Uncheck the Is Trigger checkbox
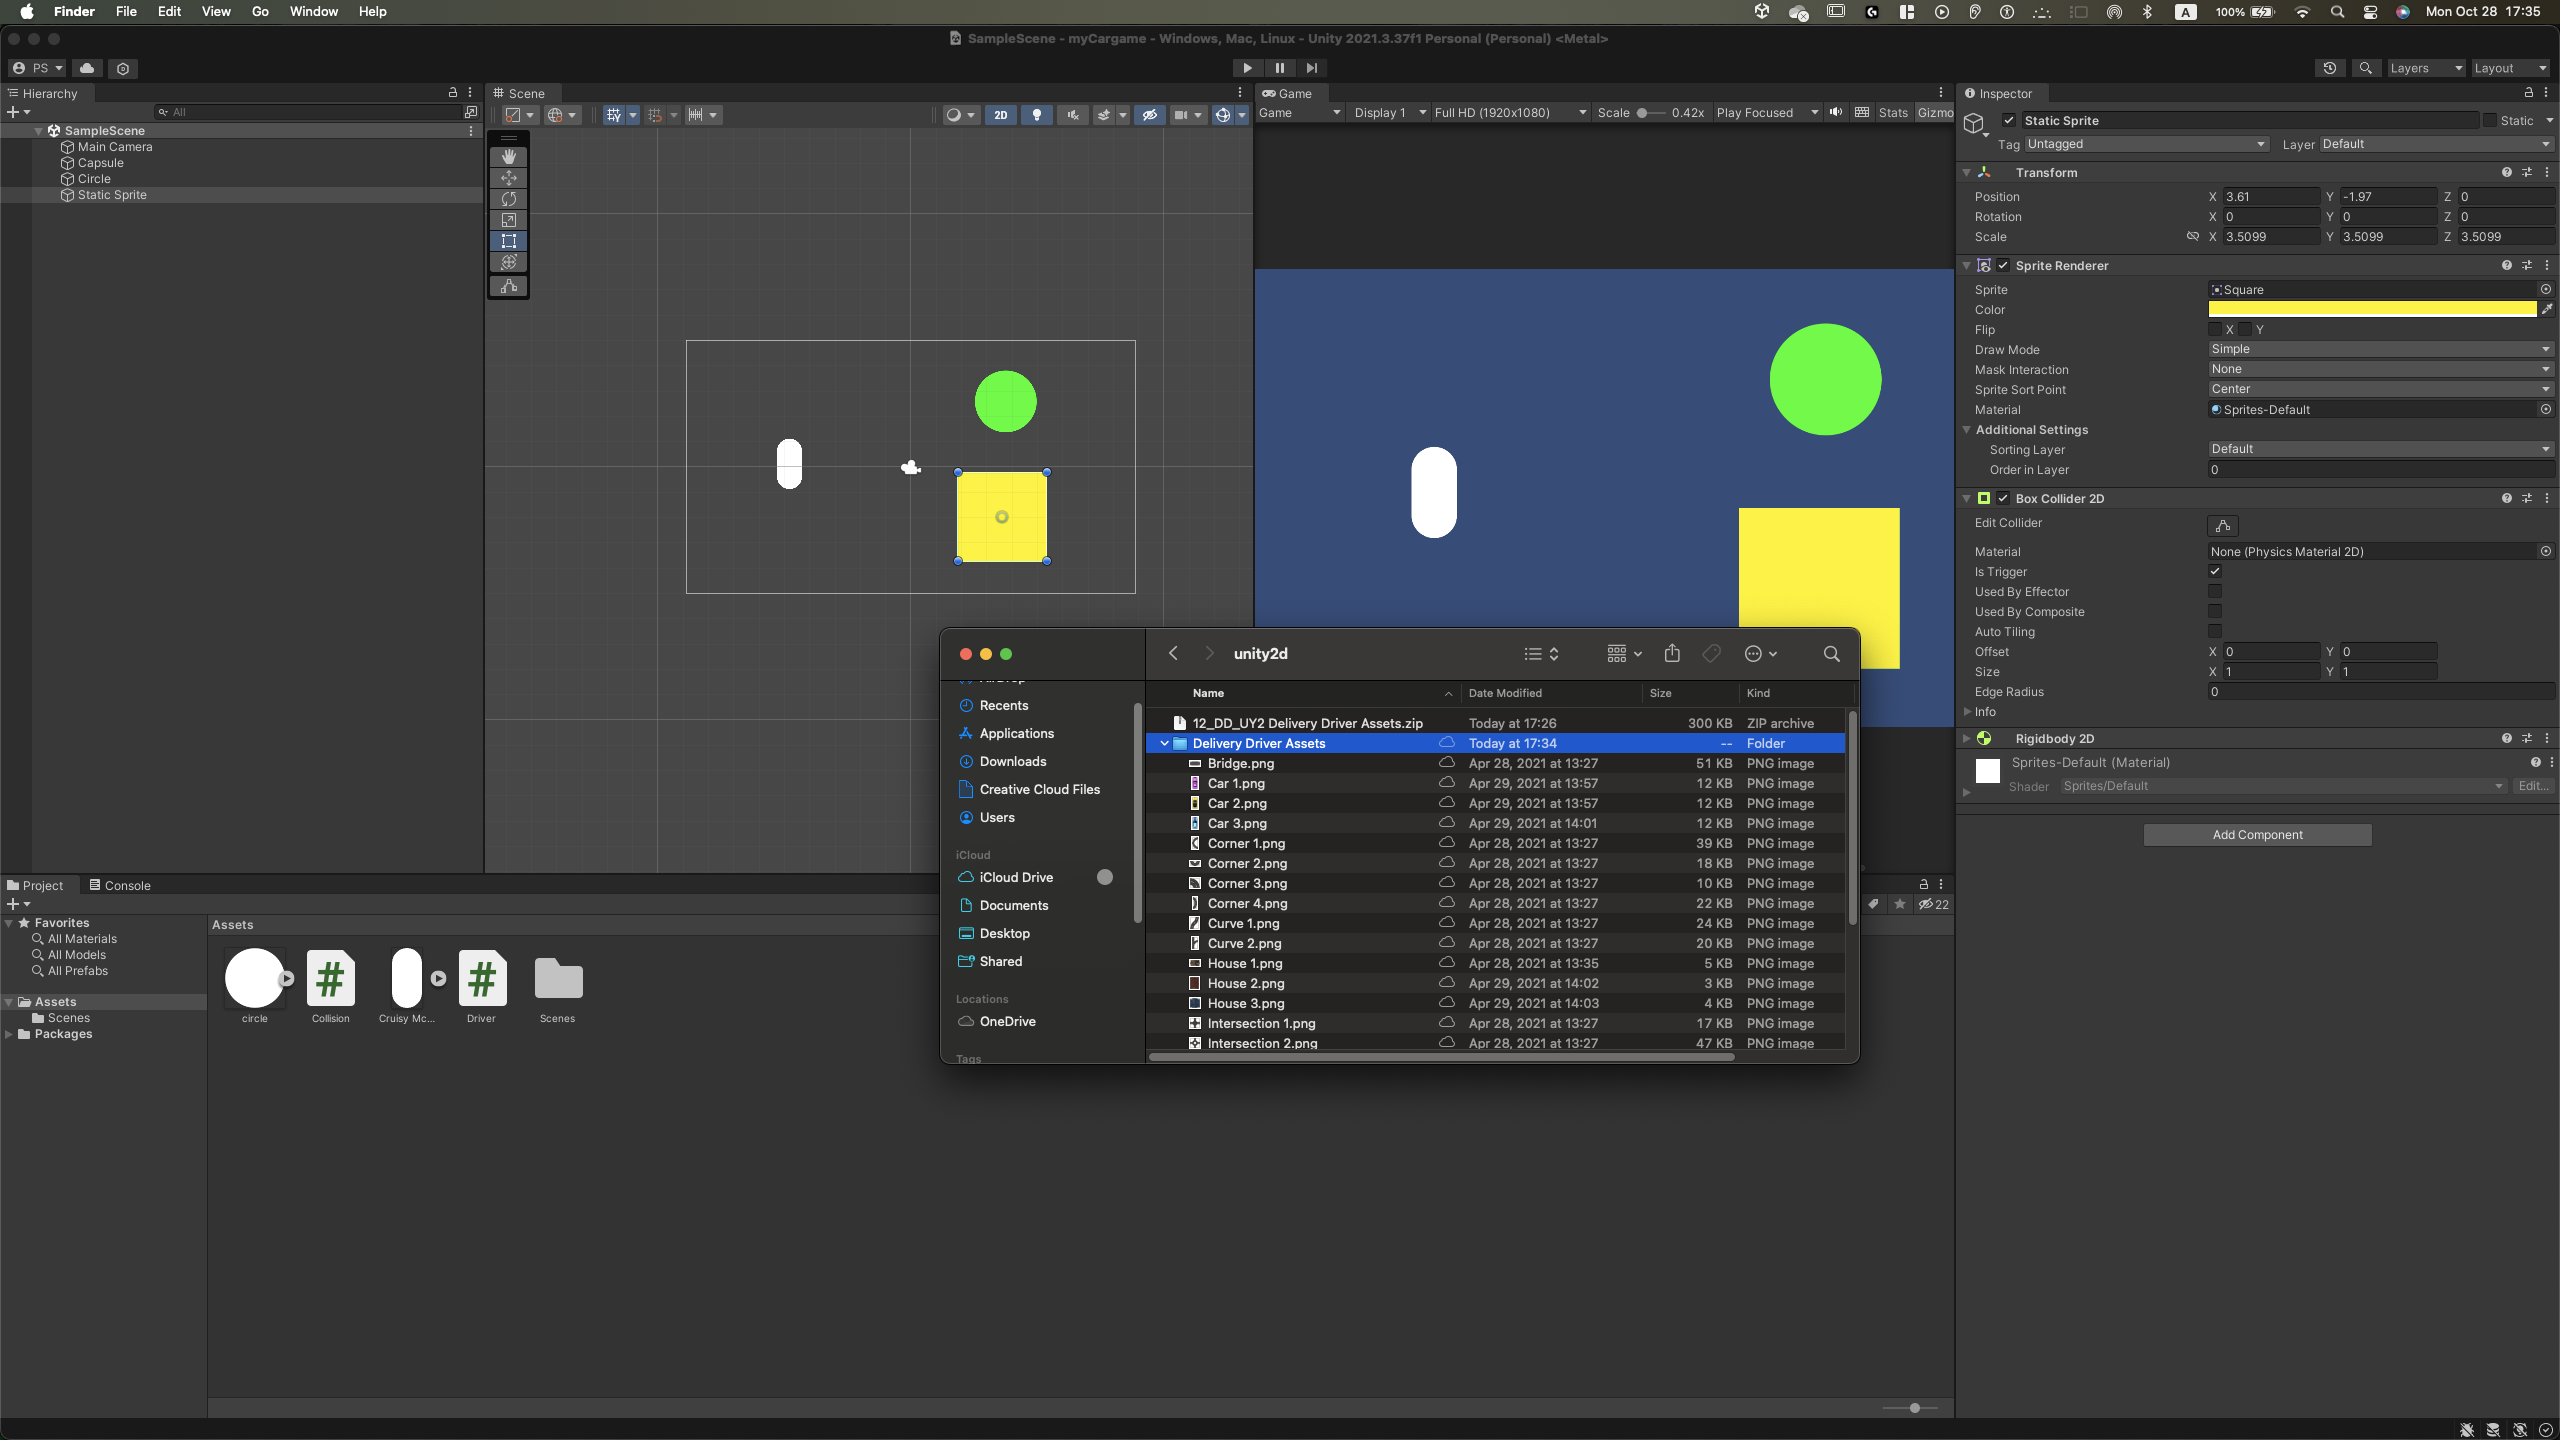This screenshot has width=2560, height=1440. pos(2215,572)
